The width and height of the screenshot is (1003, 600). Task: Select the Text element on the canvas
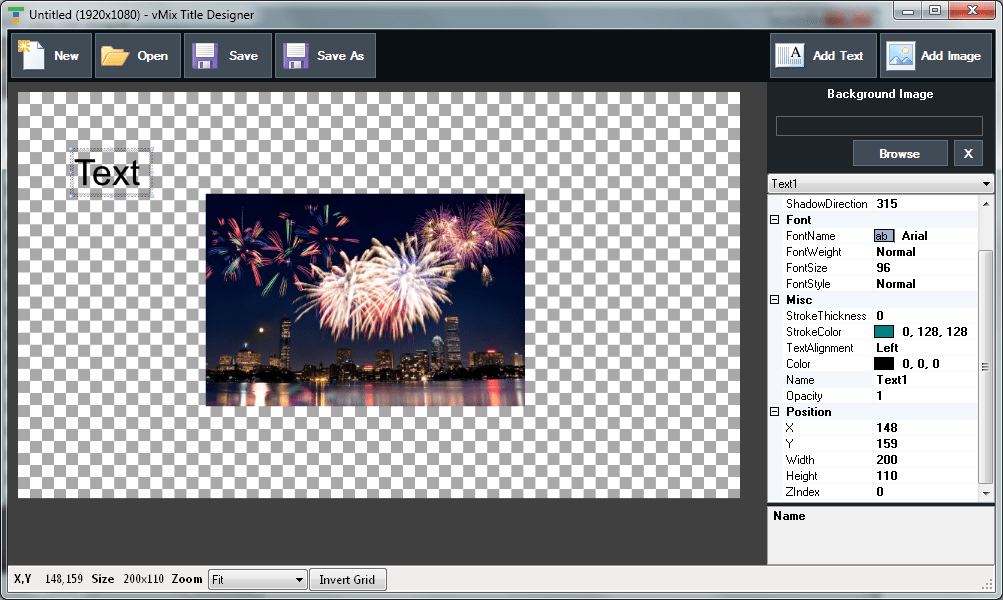(x=109, y=172)
